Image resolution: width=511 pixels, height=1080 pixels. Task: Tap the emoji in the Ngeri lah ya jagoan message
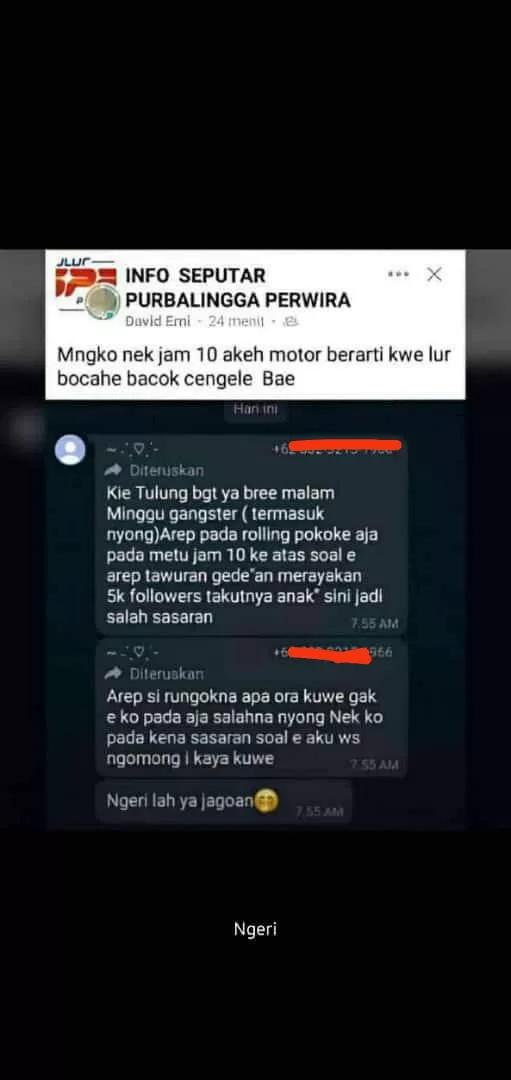coord(265,802)
